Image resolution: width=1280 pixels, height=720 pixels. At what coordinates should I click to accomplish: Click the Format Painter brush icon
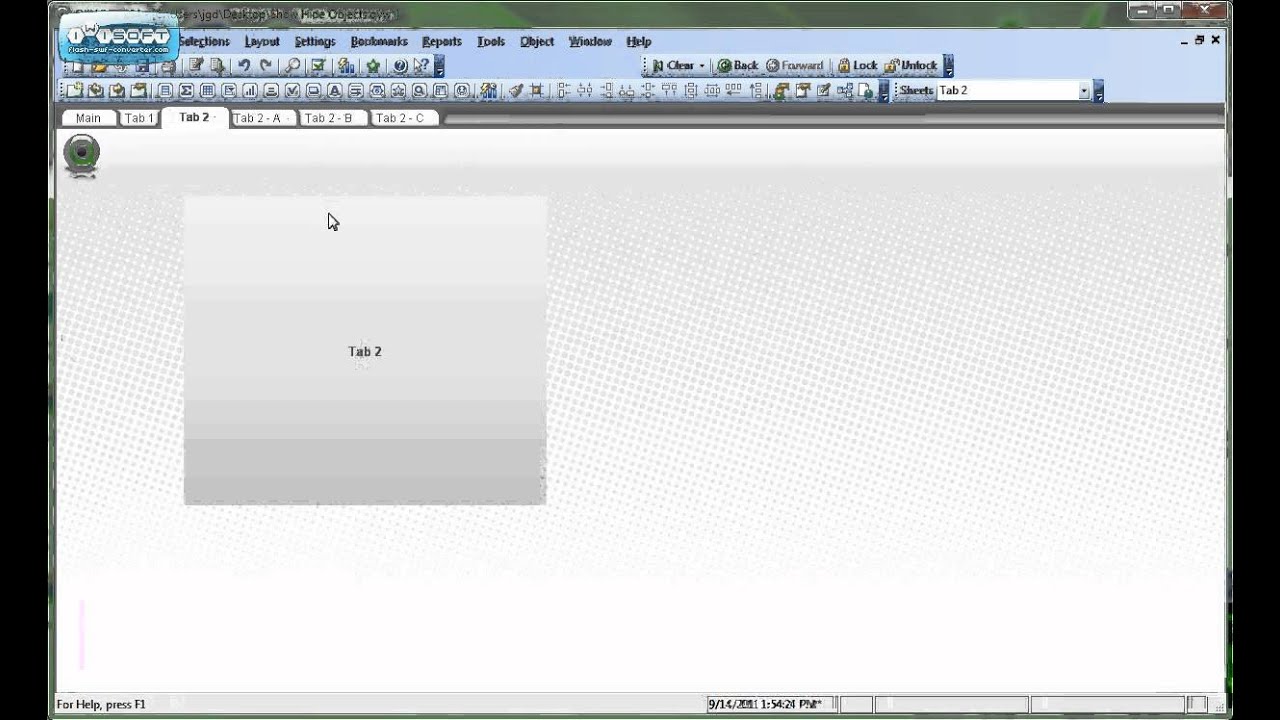click(x=516, y=91)
